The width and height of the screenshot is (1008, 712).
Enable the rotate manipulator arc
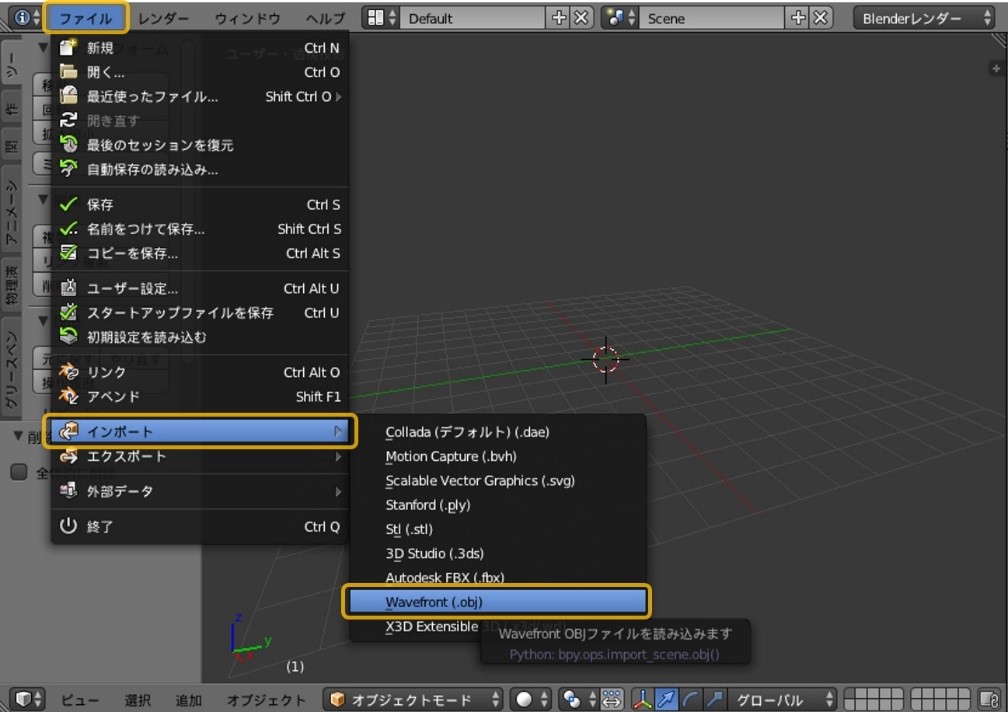[x=690, y=699]
